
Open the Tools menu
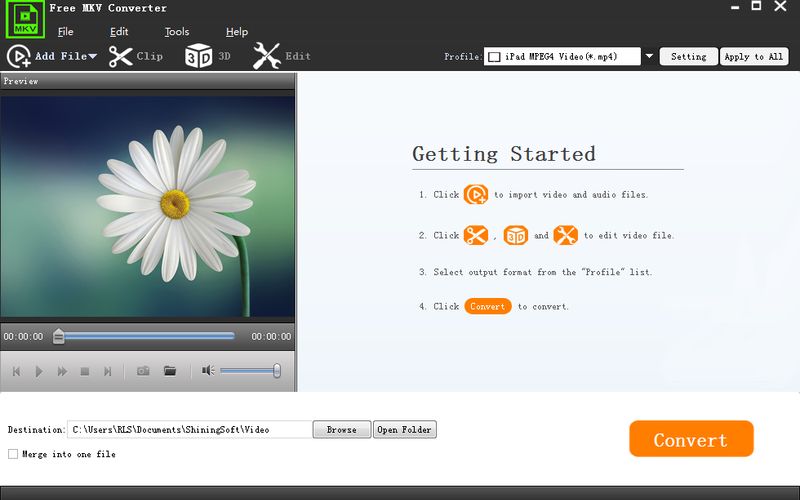pyautogui.click(x=177, y=32)
